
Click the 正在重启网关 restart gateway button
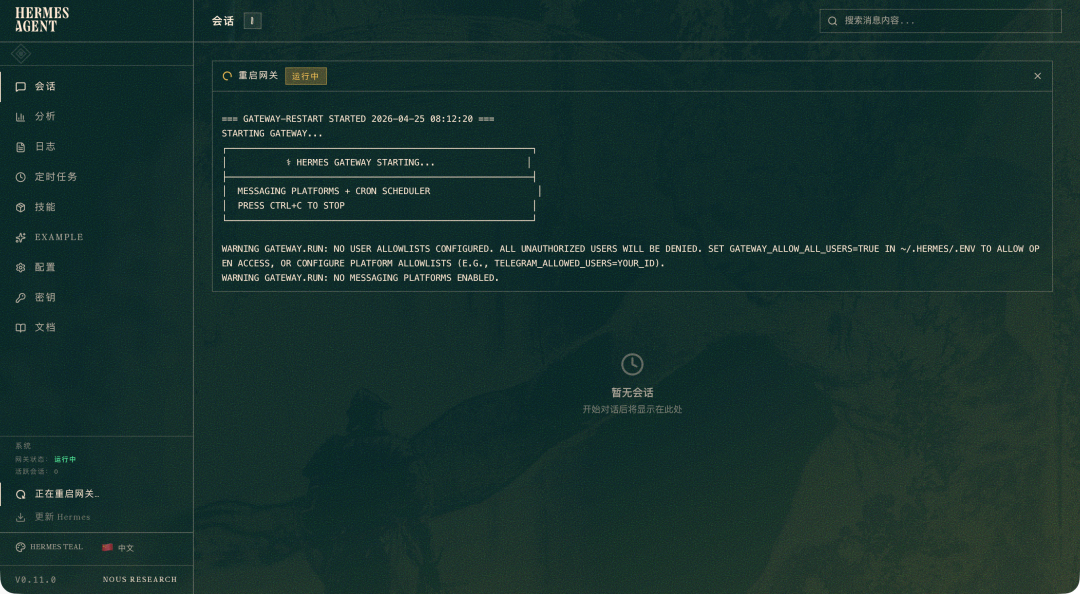(x=96, y=494)
